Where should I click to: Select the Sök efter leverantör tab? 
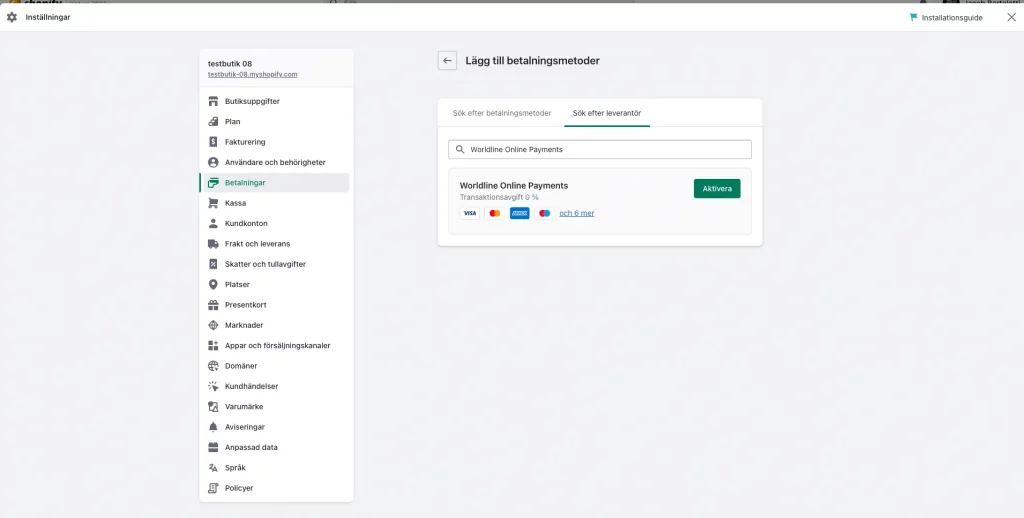pos(607,113)
